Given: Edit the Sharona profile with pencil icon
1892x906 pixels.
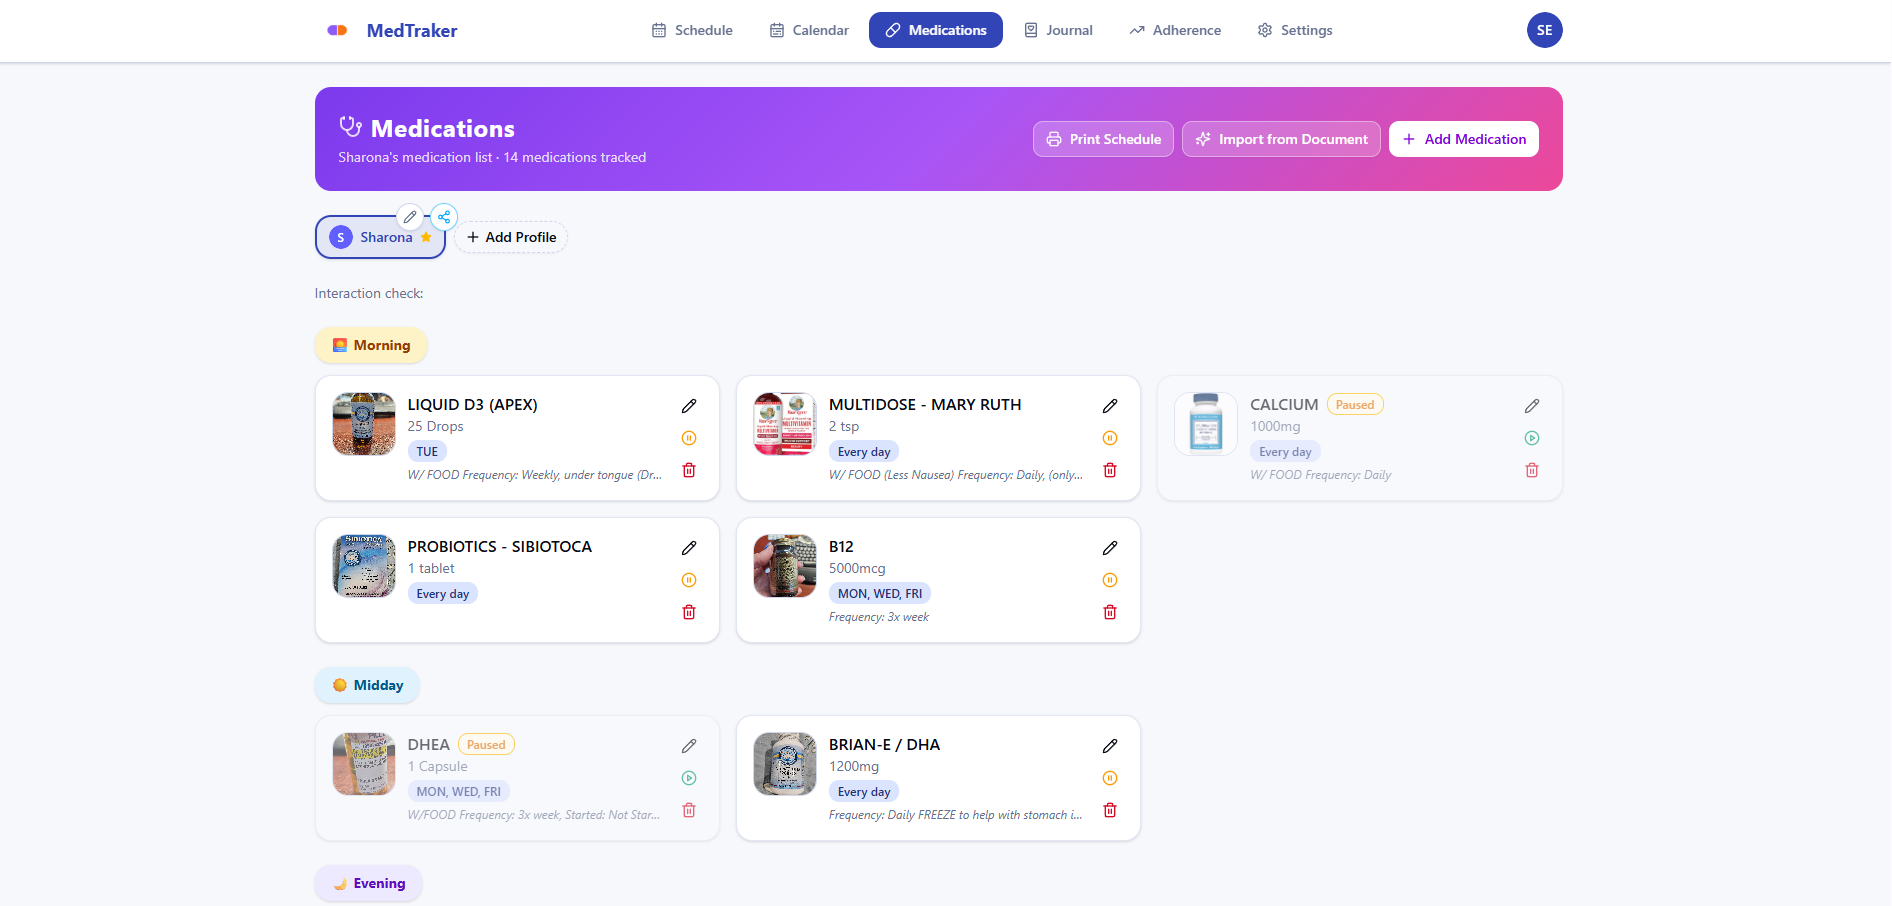Looking at the screenshot, I should pyautogui.click(x=410, y=217).
